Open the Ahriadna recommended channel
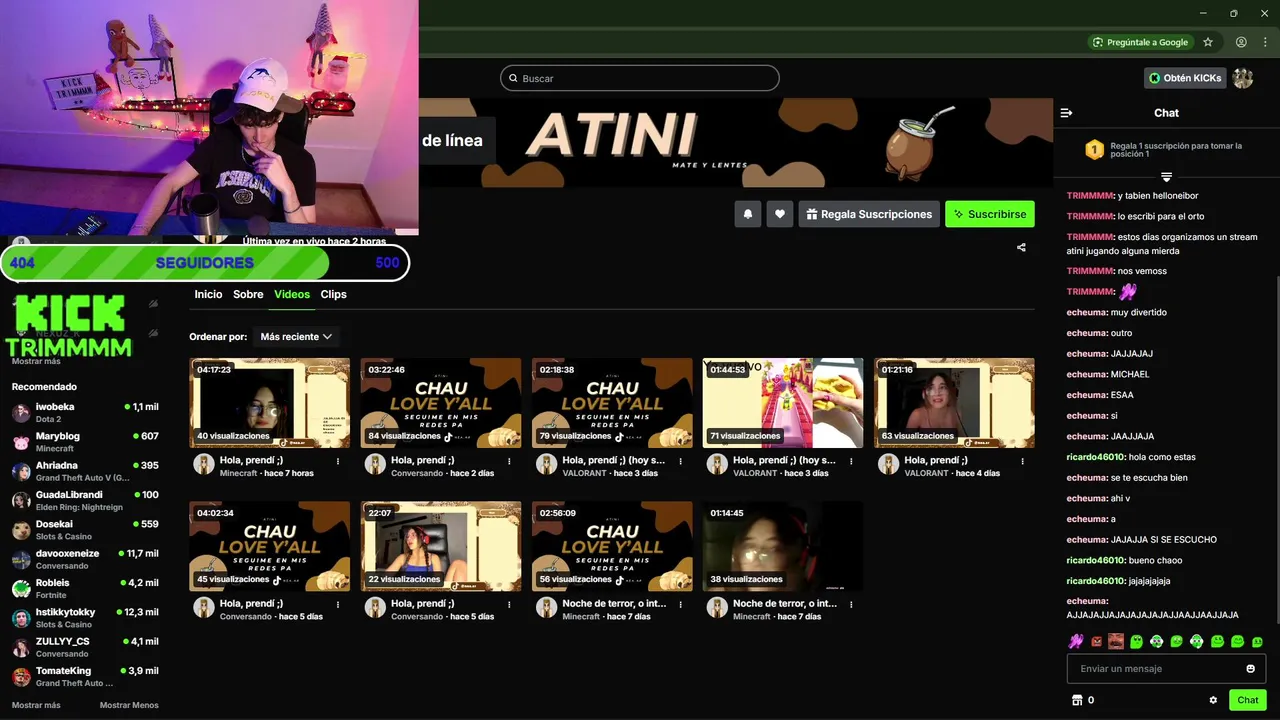The image size is (1280, 720). pos(85,471)
